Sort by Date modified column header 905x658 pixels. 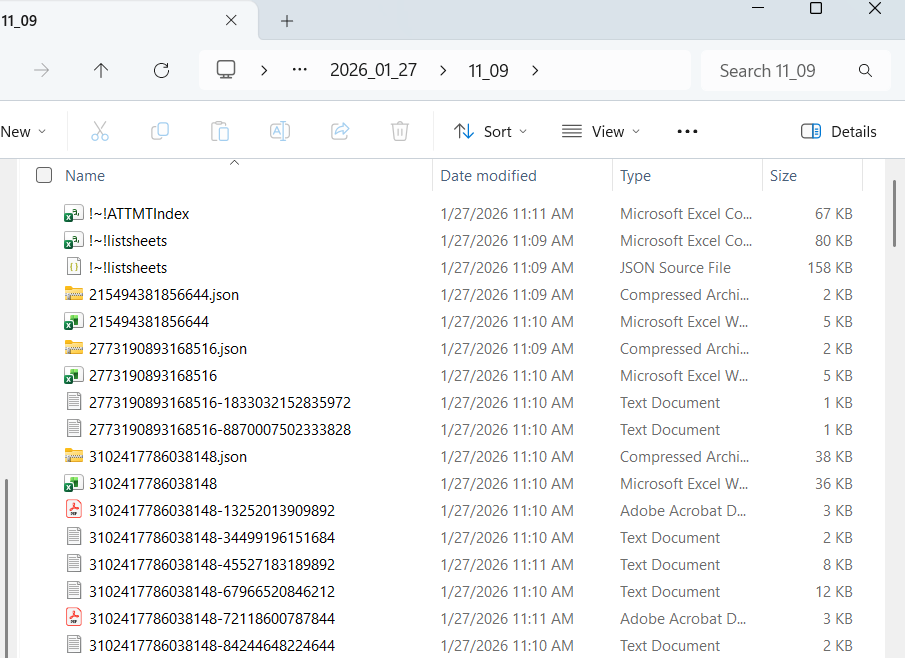489,176
